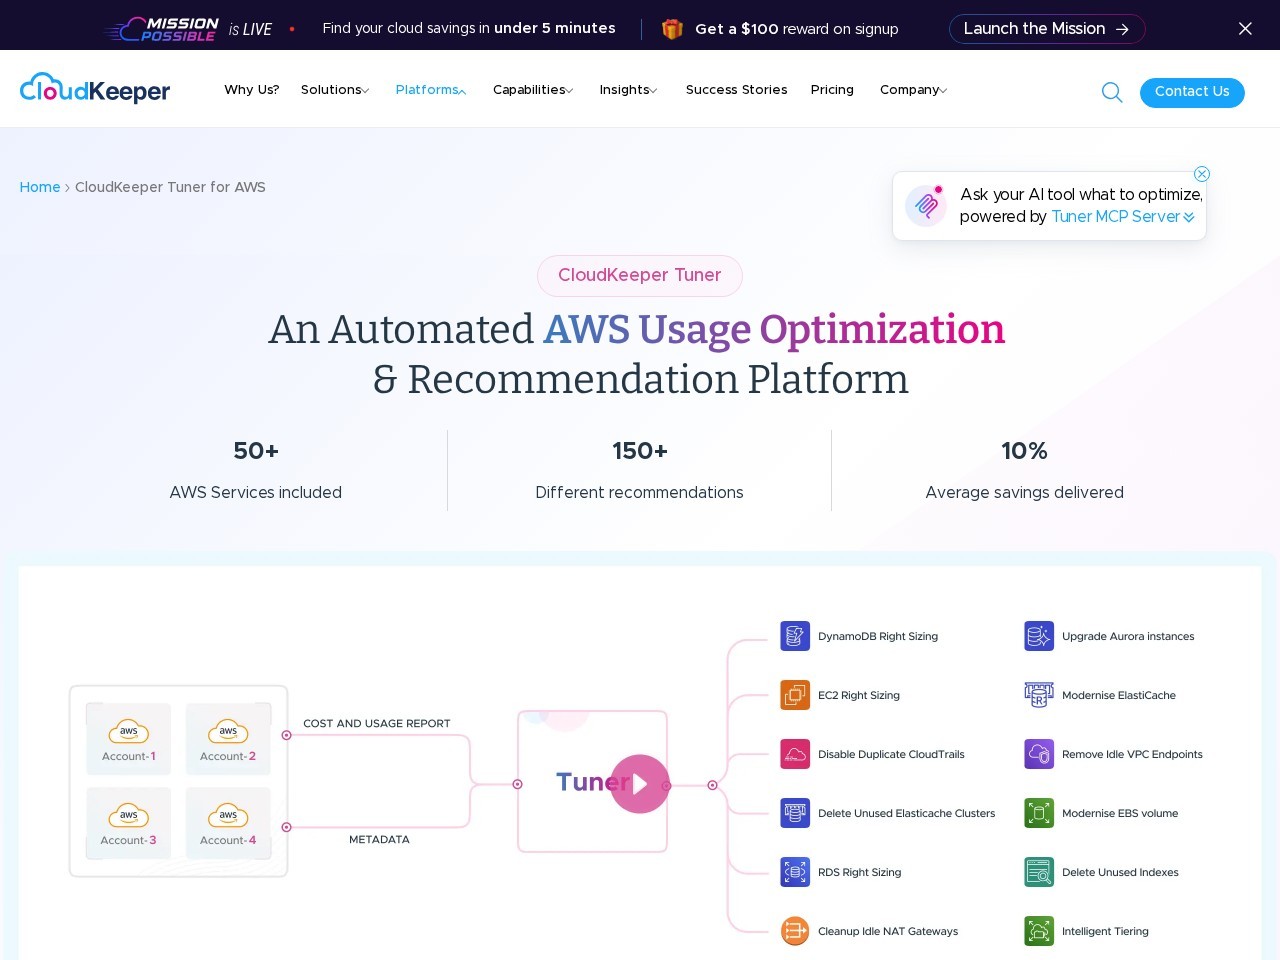
Task: Click the 'METADATA' diagram label
Action: pos(379,839)
